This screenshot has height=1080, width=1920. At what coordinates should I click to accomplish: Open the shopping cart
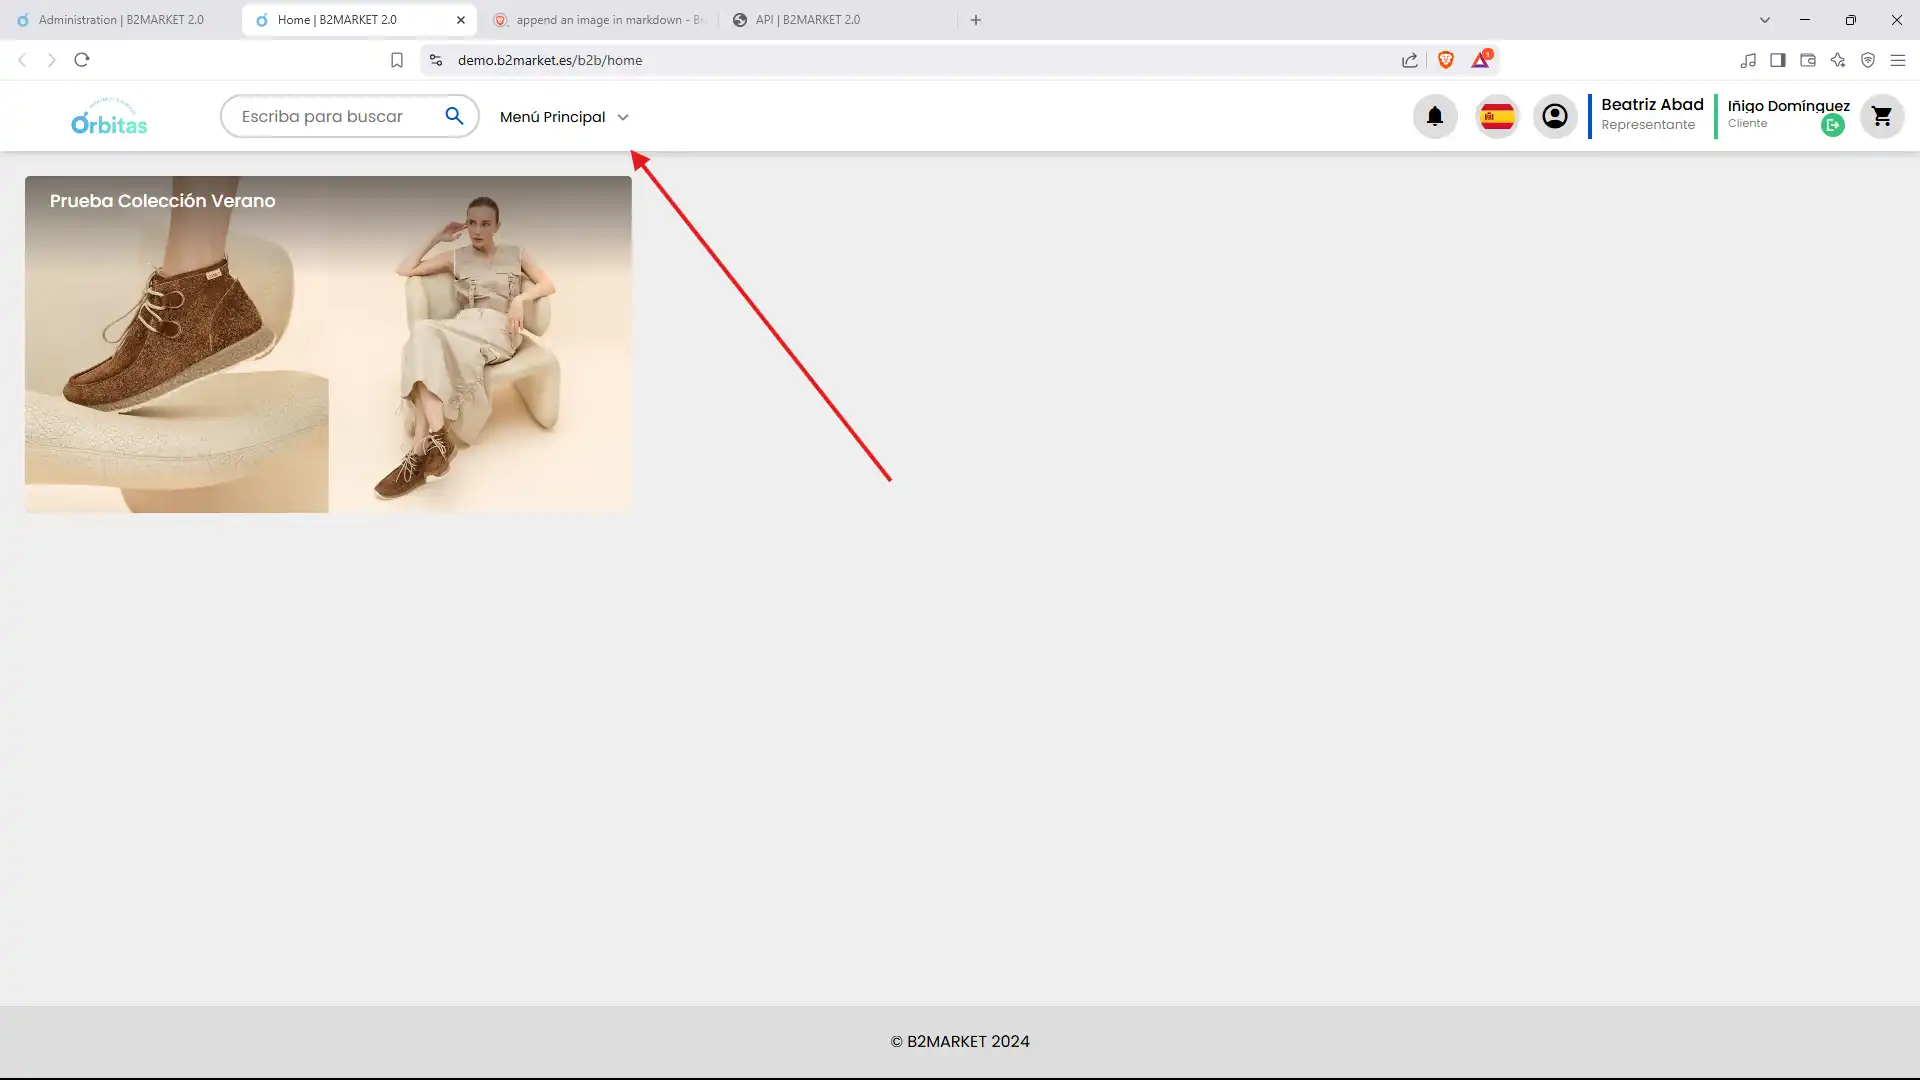[x=1881, y=117]
